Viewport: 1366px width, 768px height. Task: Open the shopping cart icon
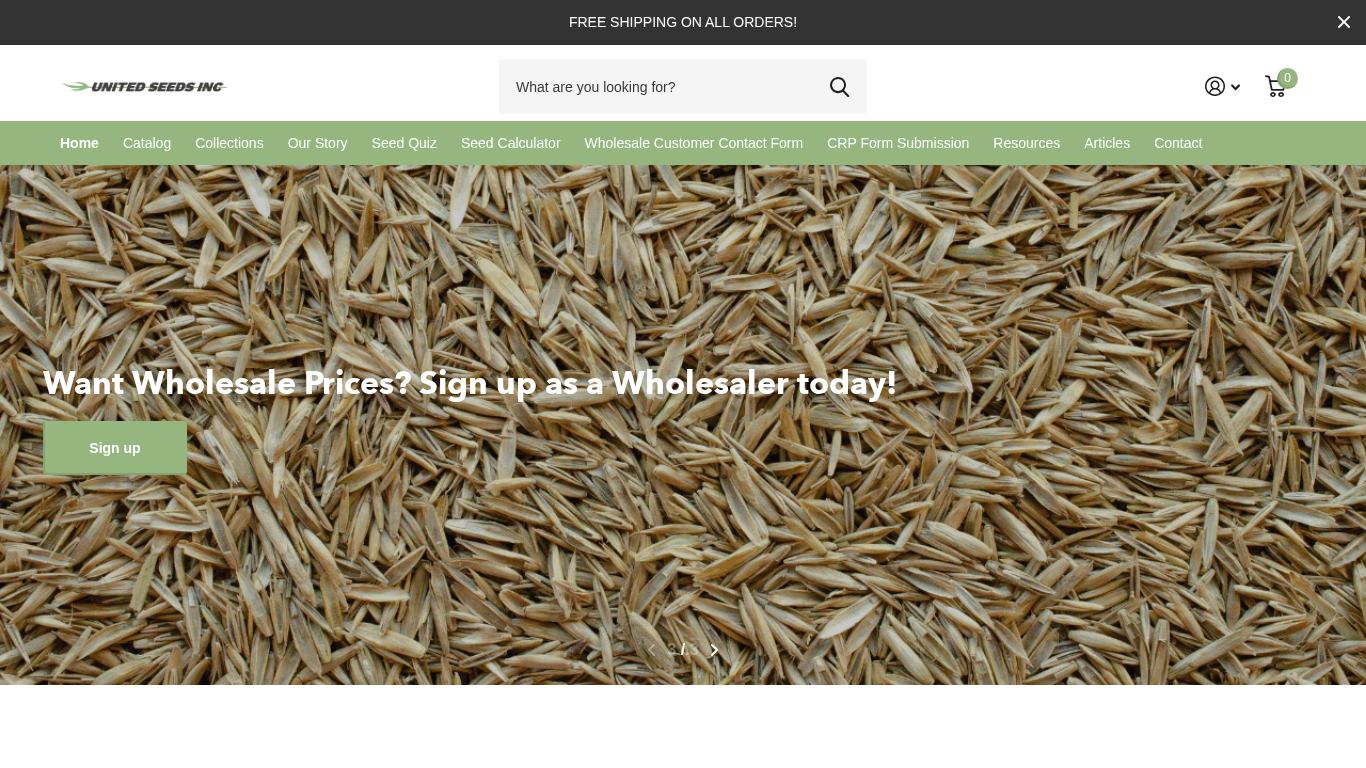pos(1275,87)
